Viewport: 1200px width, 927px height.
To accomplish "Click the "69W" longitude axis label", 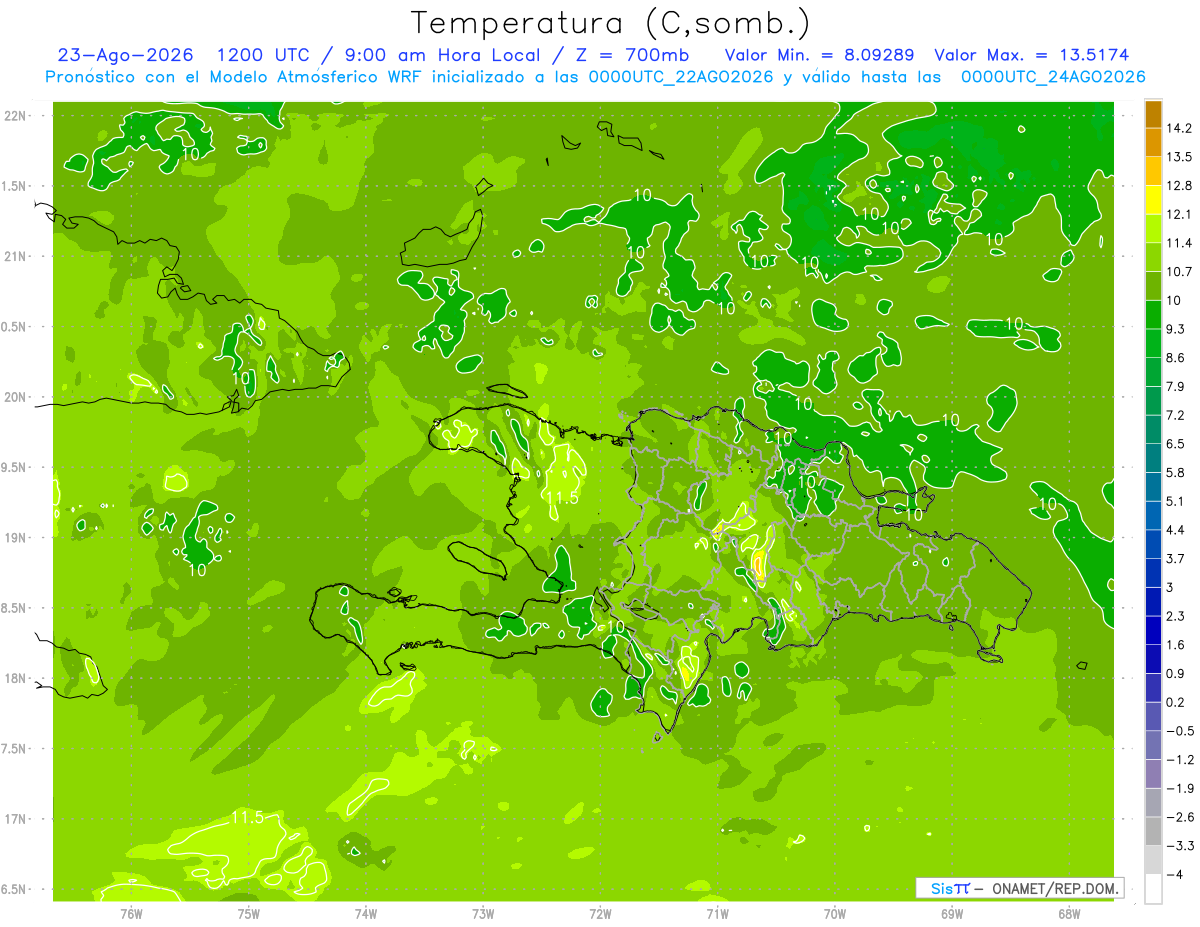I will pos(952,914).
